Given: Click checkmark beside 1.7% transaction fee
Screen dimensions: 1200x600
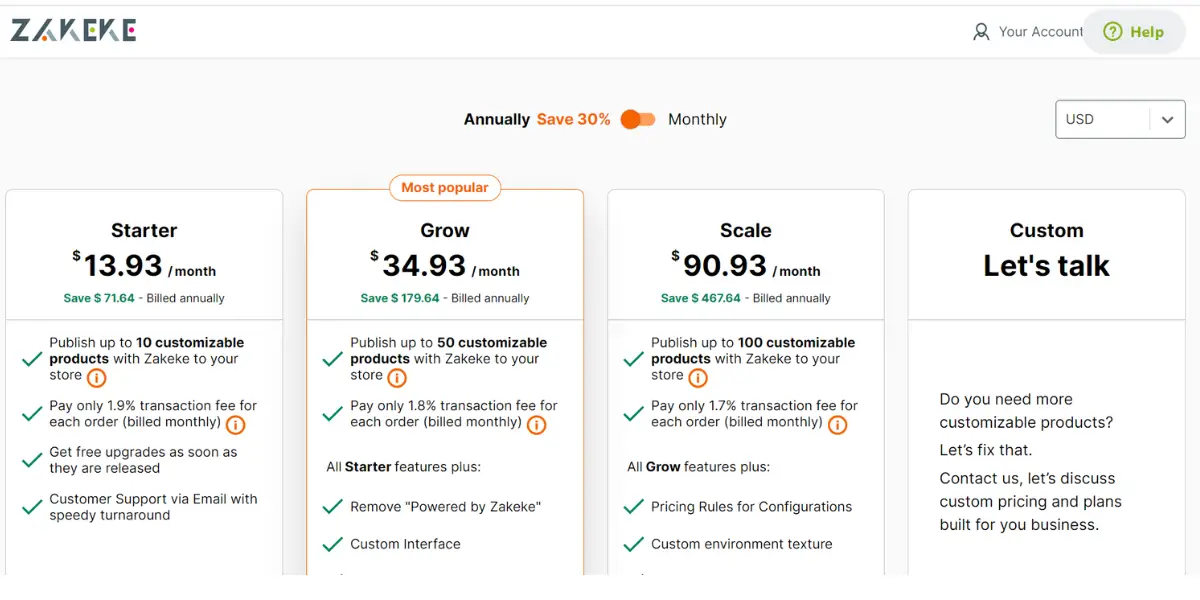Looking at the screenshot, I should [x=634, y=413].
